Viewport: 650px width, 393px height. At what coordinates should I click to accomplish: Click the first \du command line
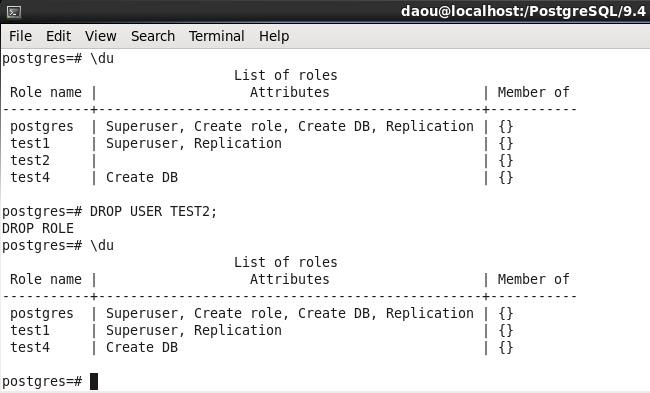coord(58,58)
